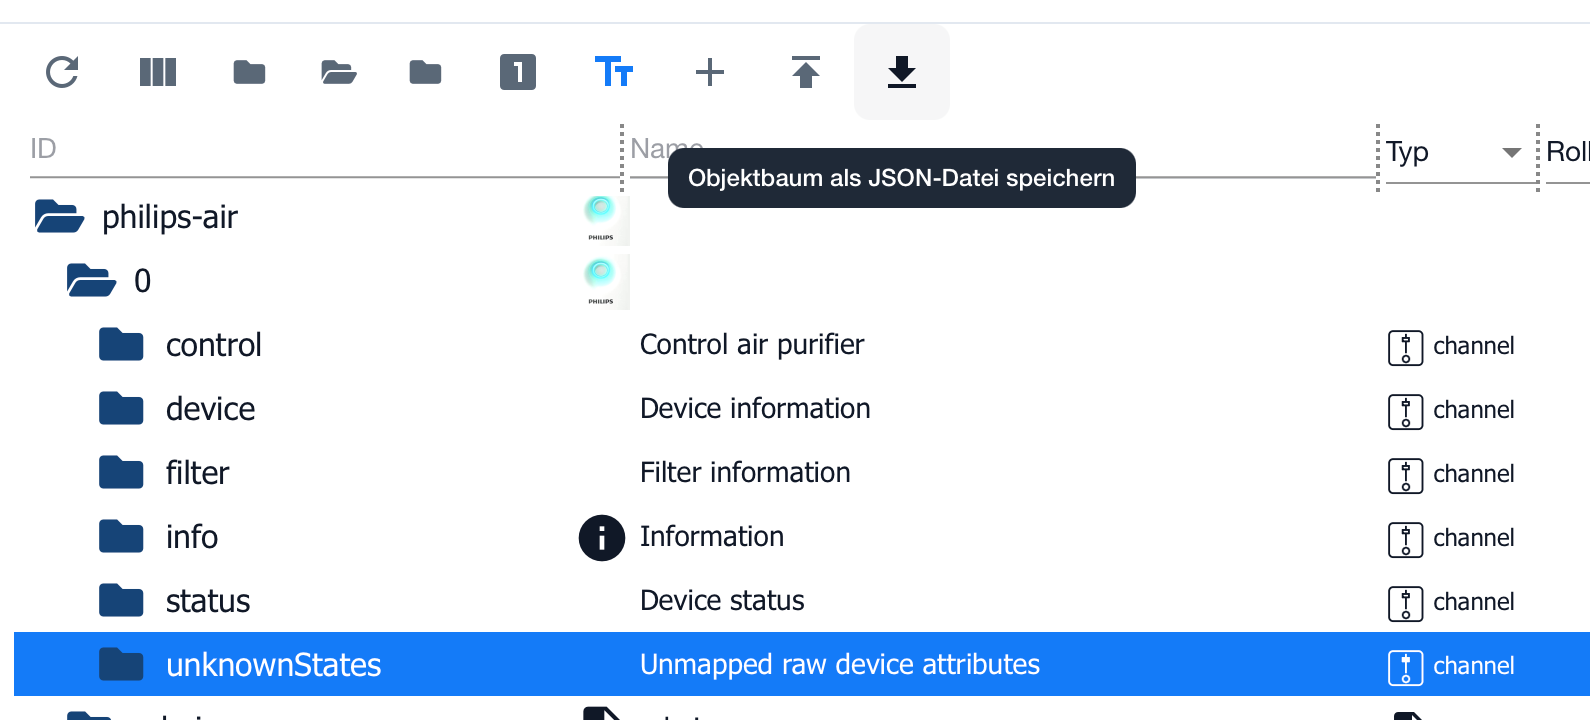
Task: Select the status channel row
Action: [802, 600]
